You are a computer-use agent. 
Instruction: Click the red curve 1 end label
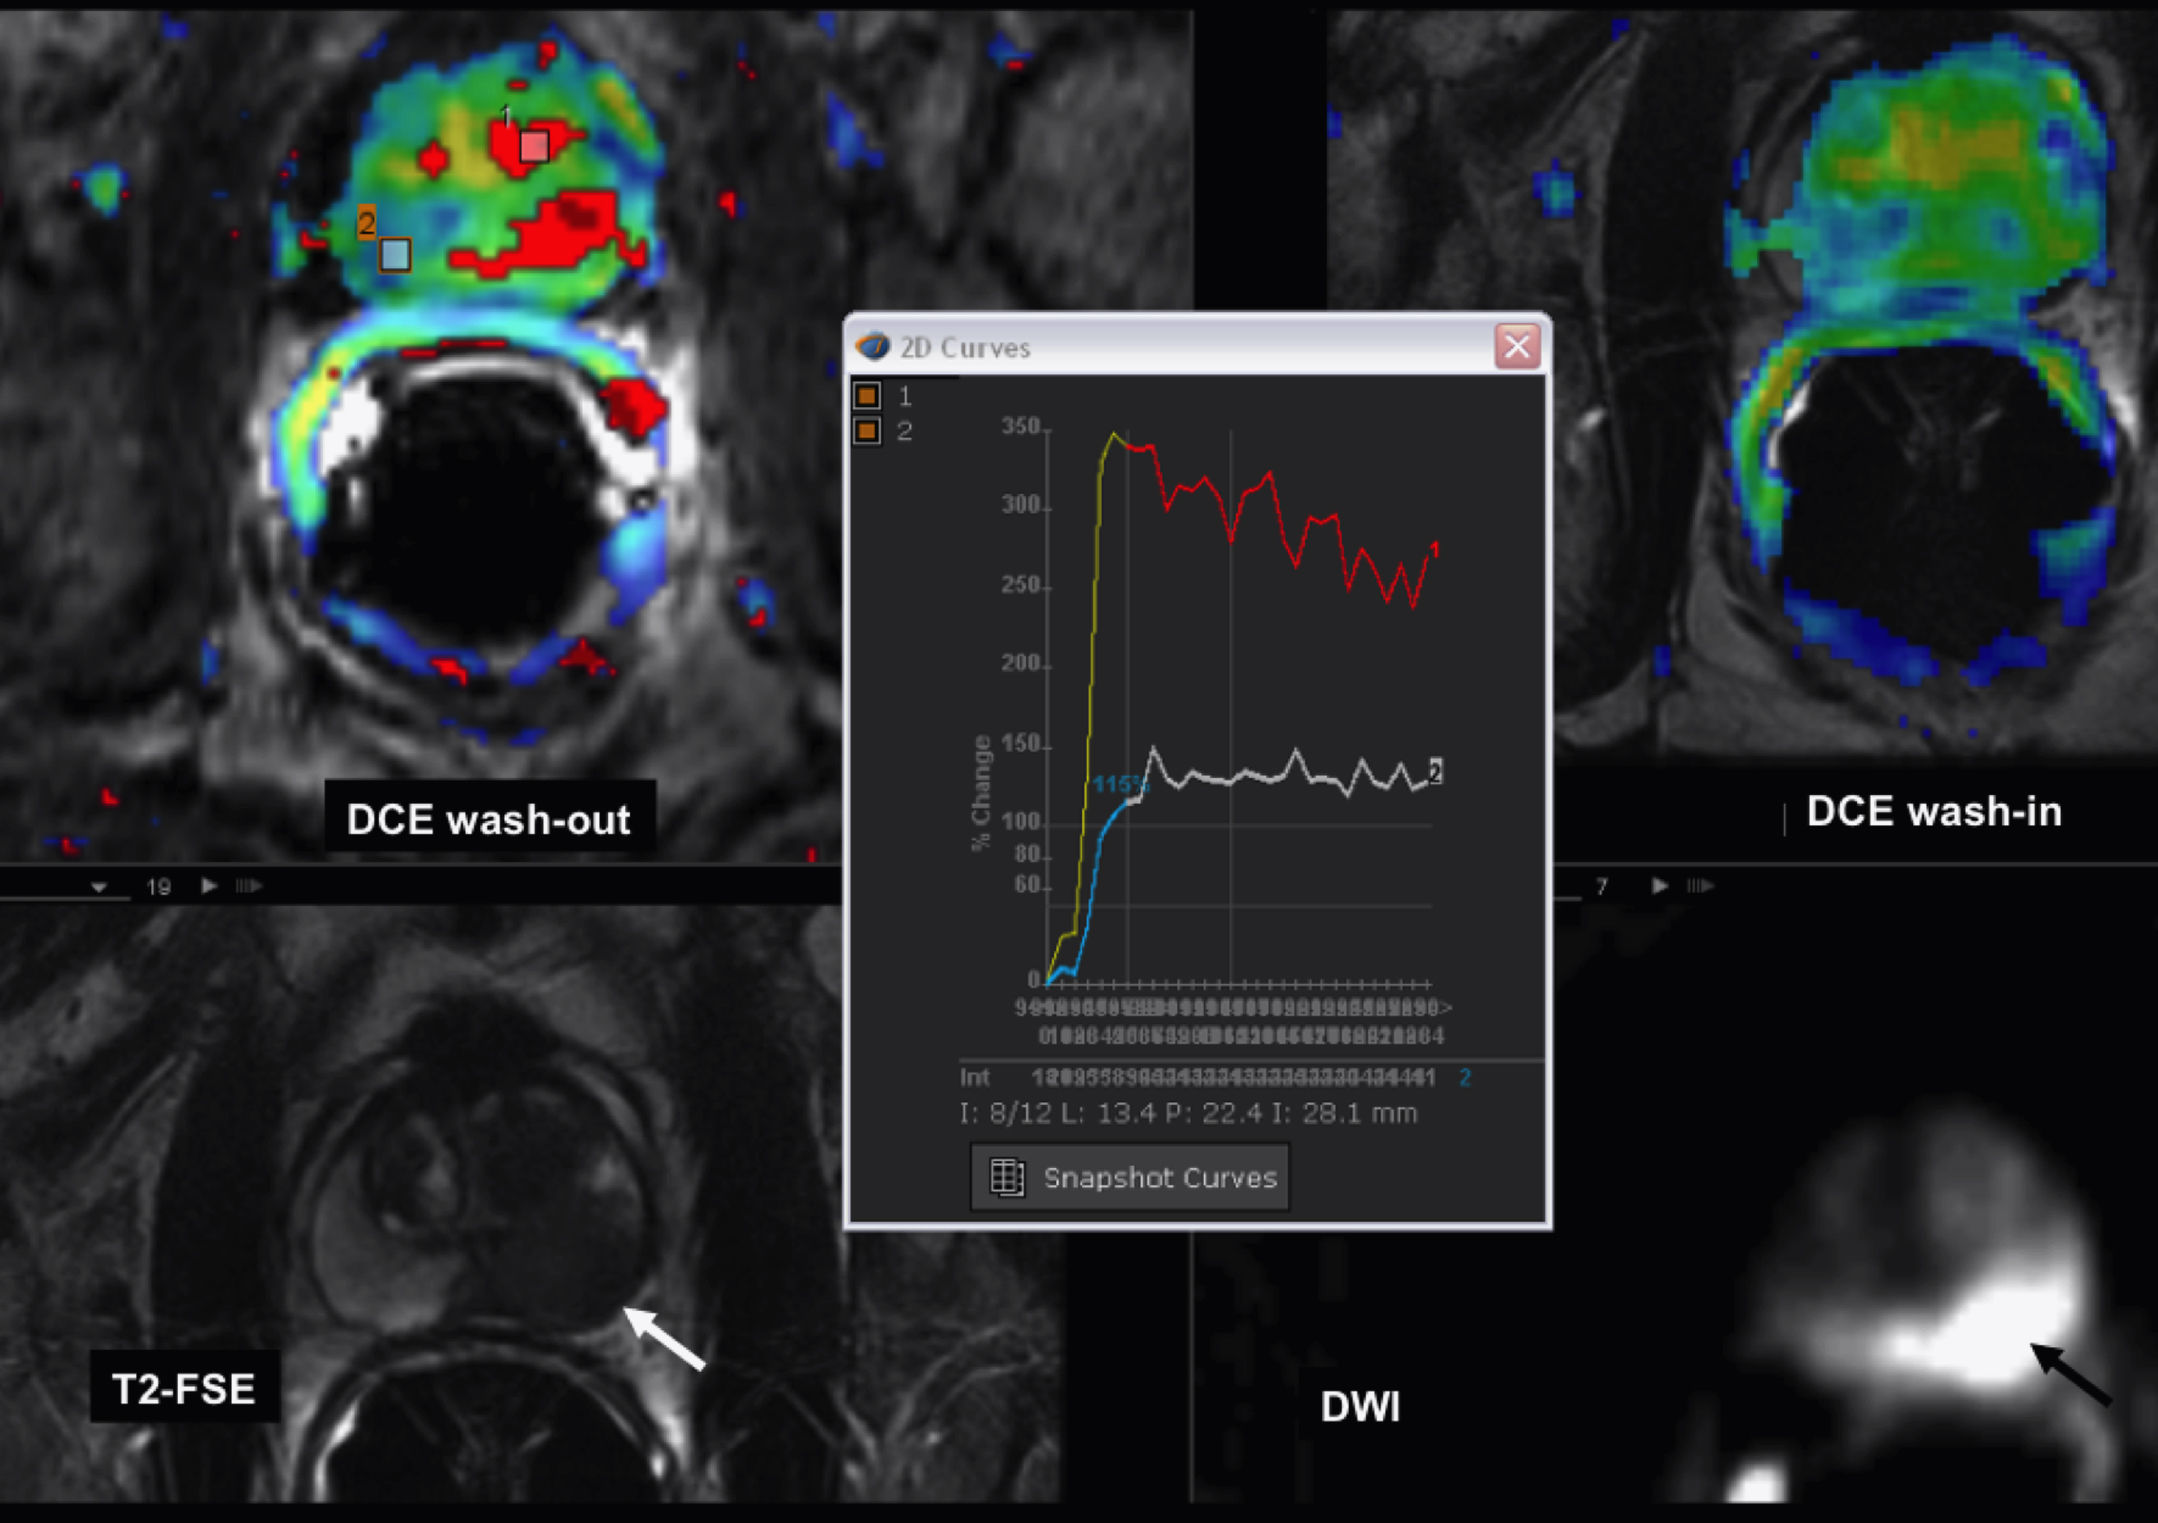click(x=1435, y=549)
